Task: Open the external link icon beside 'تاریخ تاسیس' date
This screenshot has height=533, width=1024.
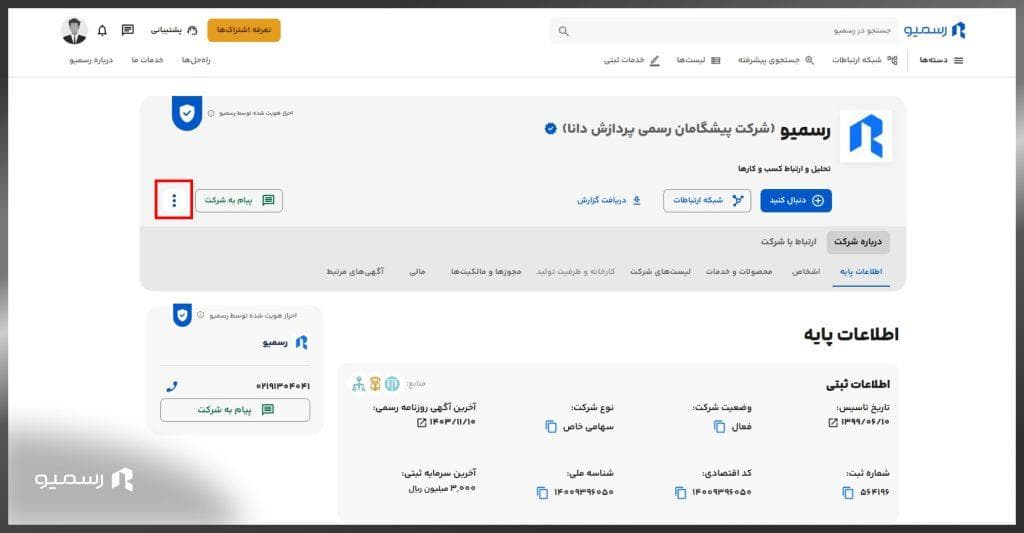Action: click(x=833, y=423)
